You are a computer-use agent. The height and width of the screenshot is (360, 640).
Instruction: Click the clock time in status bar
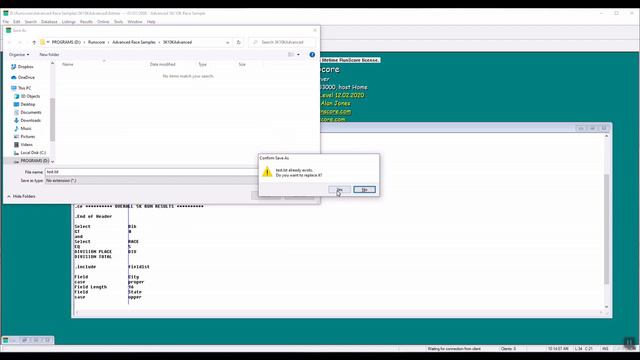pos(558,349)
